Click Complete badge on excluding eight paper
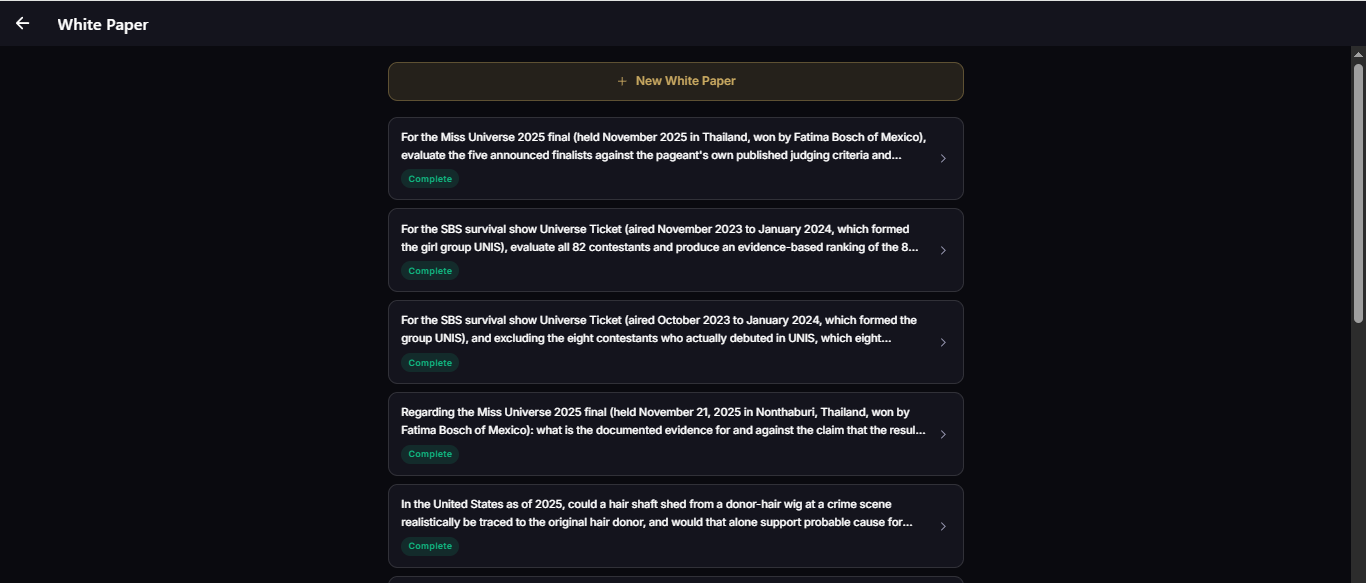1366x583 pixels. [430, 363]
